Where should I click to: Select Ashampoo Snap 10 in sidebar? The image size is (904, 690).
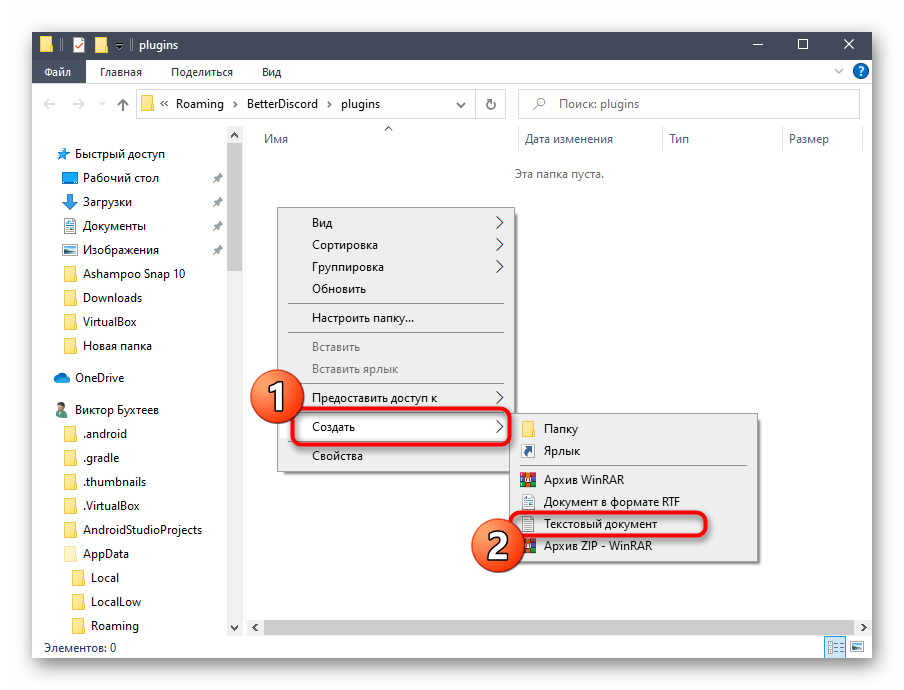(134, 274)
